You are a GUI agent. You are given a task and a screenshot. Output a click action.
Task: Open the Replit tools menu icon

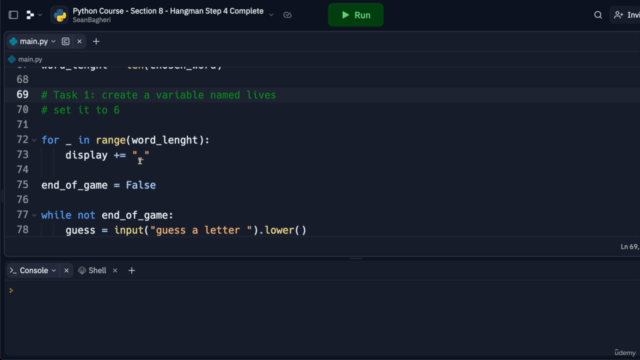[x=30, y=15]
